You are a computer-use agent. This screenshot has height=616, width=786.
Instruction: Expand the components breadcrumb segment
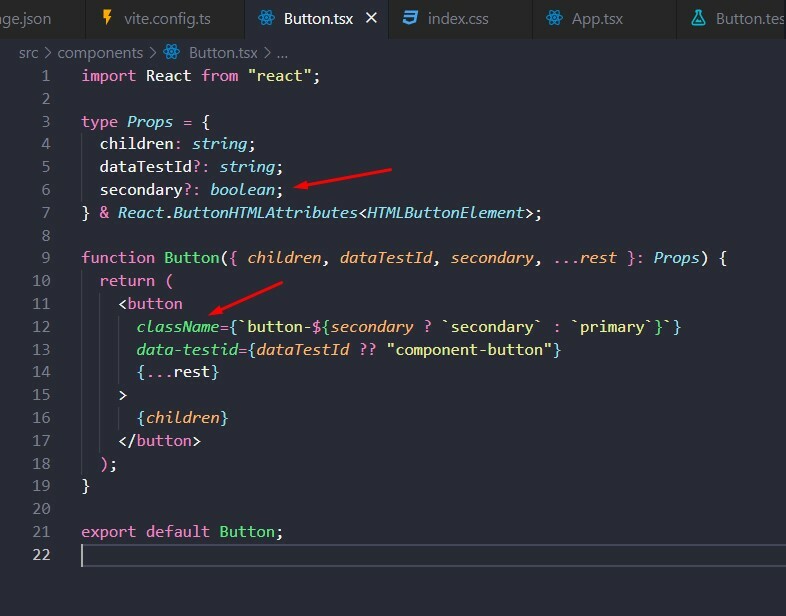point(100,52)
